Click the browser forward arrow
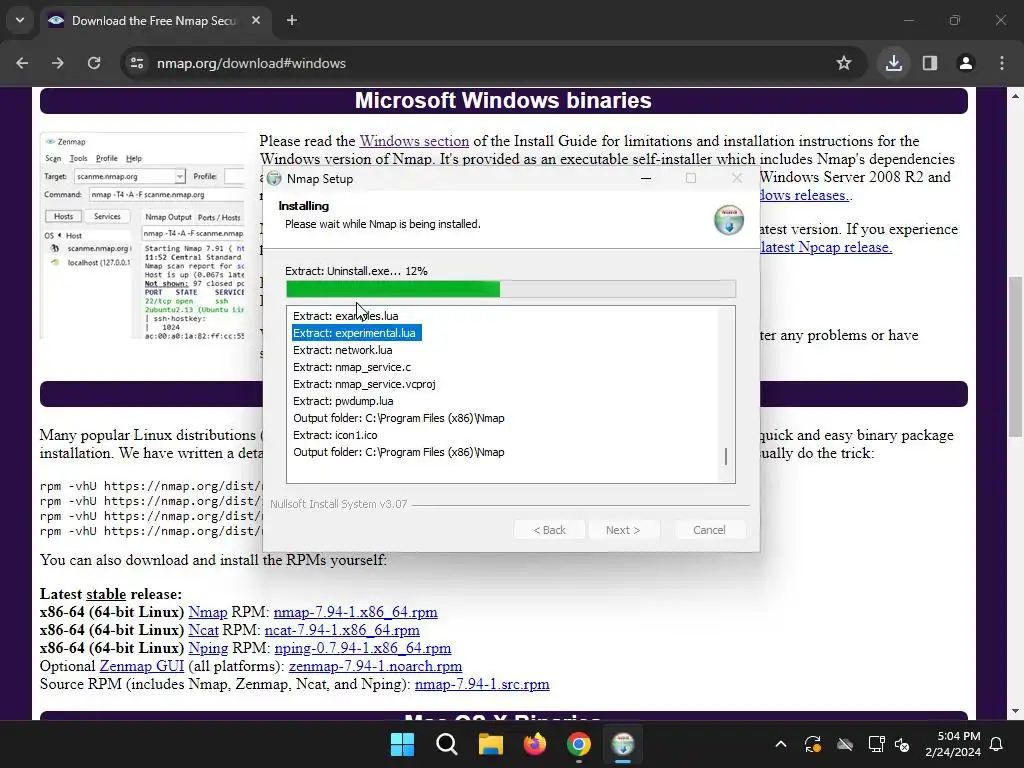 [58, 63]
